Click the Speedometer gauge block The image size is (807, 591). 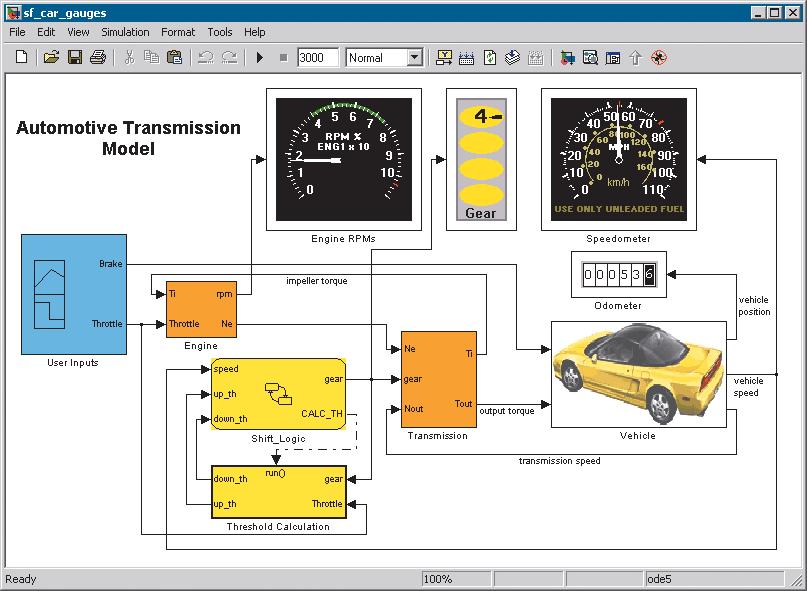click(619, 159)
